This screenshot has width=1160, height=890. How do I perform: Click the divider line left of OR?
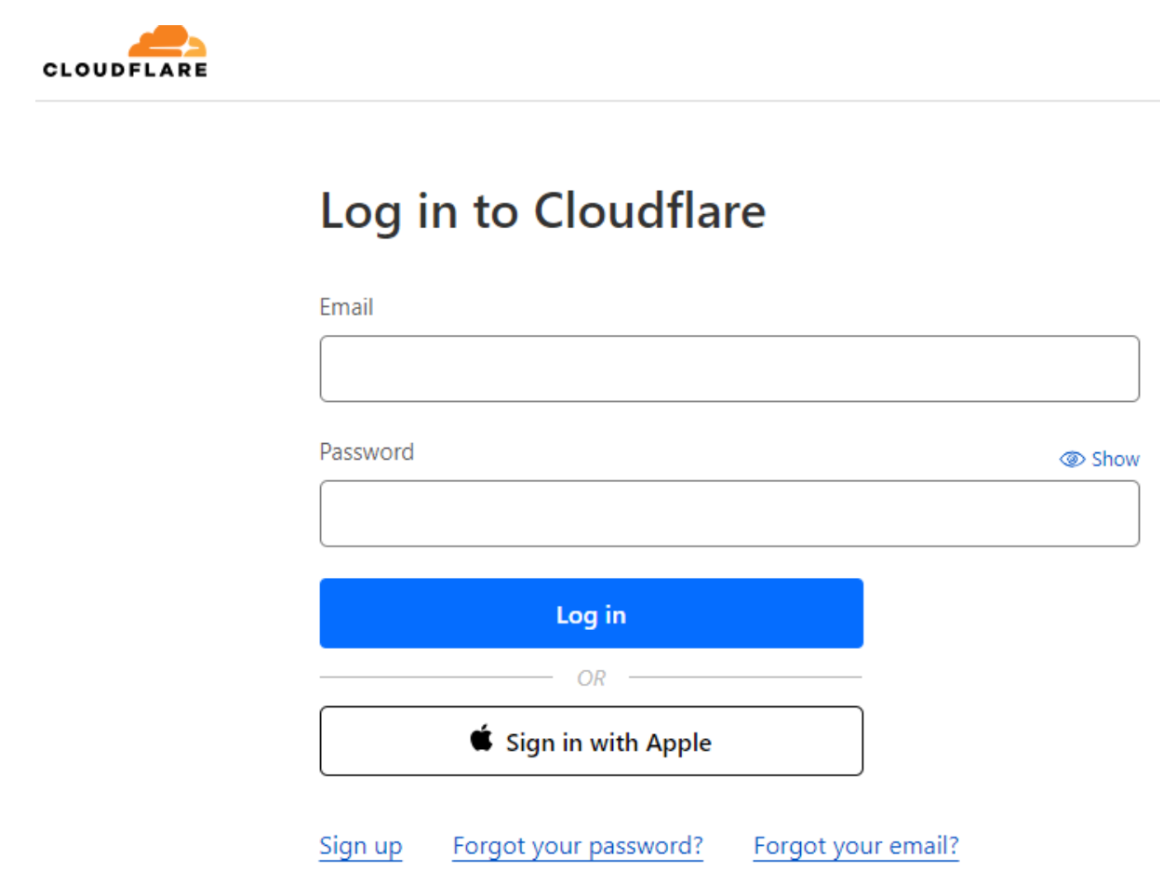436,677
